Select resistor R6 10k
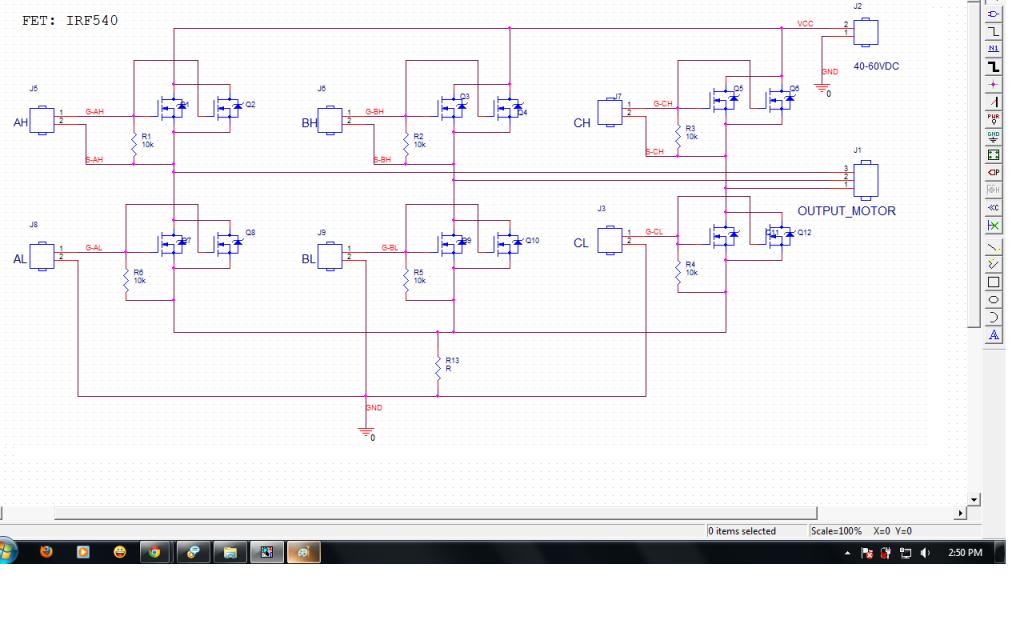Viewport: 1024px width, 640px height. 126,280
